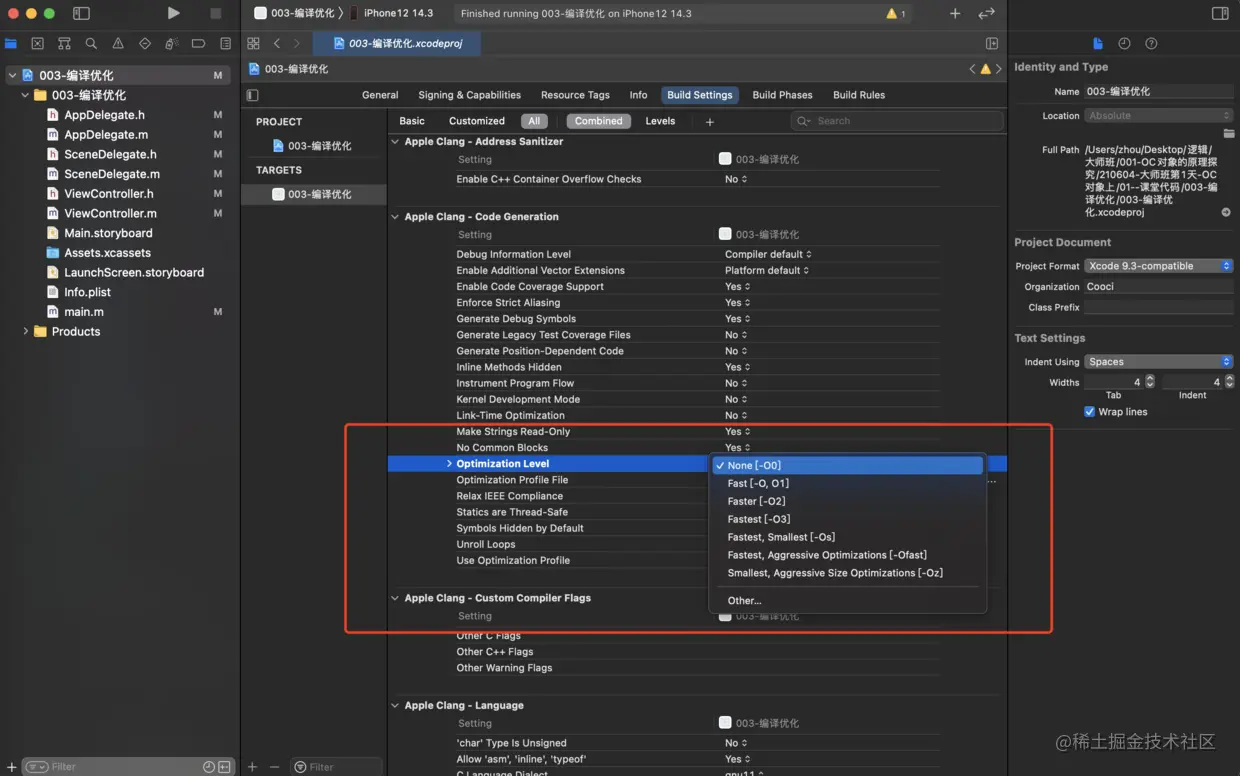Viewport: 1240px width, 776px height.
Task: Collapse Apple Clang - Custom Compiler Flags section
Action: 395,598
